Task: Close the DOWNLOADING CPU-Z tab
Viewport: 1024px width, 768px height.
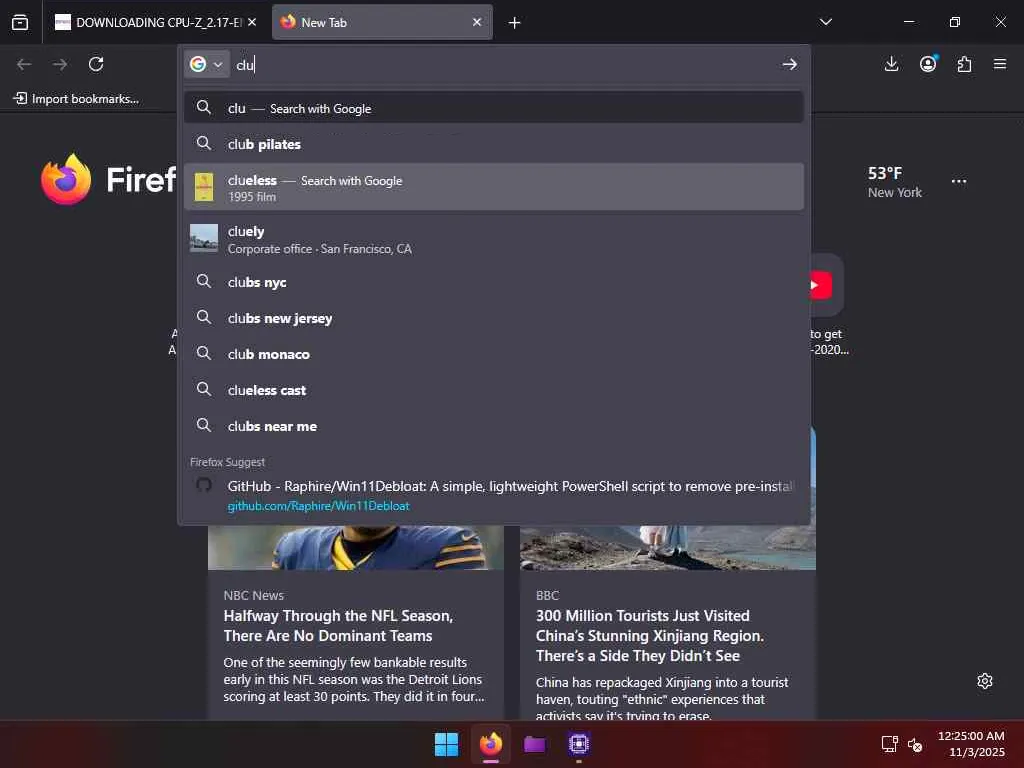Action: click(252, 22)
